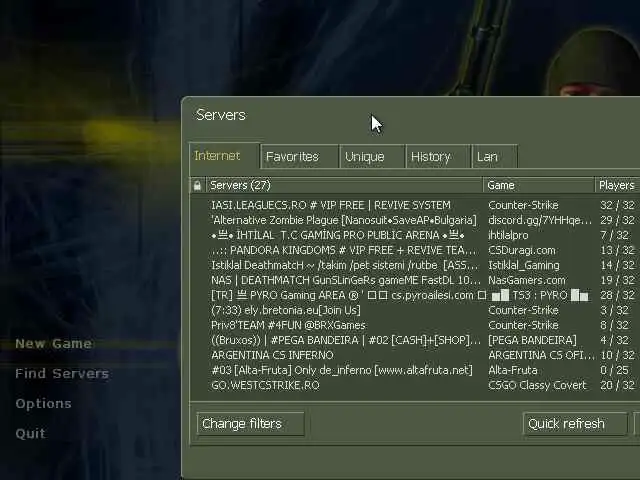The height and width of the screenshot is (480, 640).
Task: Select Find Servers in main menu
Action: pyautogui.click(x=62, y=373)
